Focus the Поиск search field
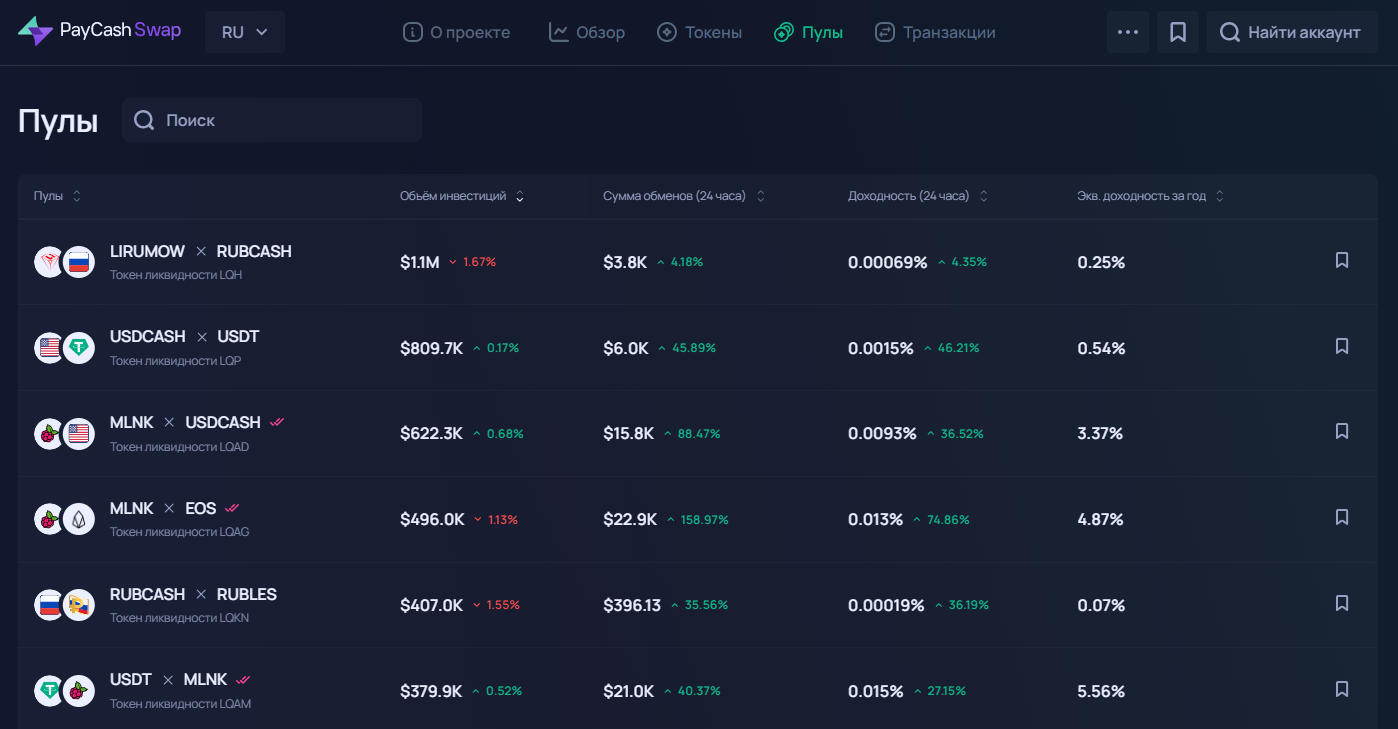 (272, 120)
